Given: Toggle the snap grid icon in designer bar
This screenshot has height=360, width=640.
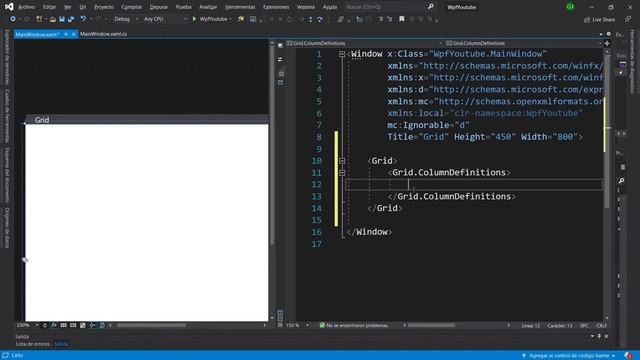Looking at the screenshot, I should click(x=63, y=325).
